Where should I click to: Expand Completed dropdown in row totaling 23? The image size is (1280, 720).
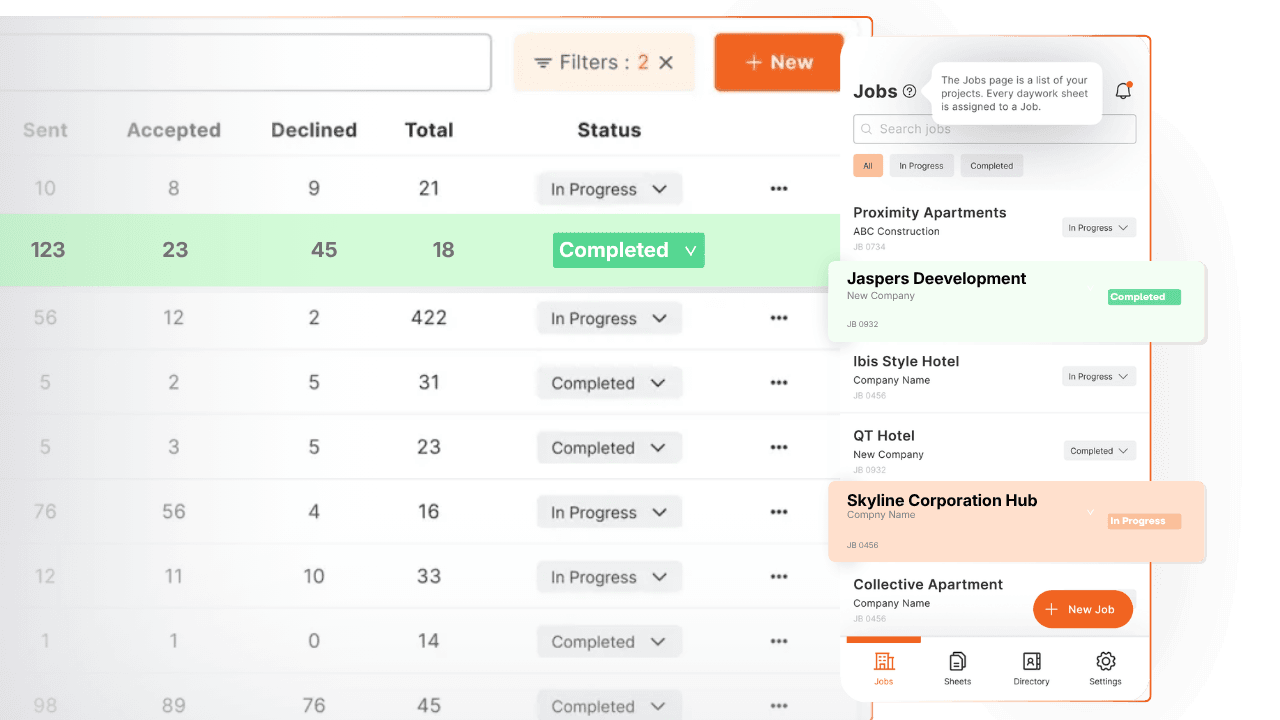pyautogui.click(x=609, y=448)
